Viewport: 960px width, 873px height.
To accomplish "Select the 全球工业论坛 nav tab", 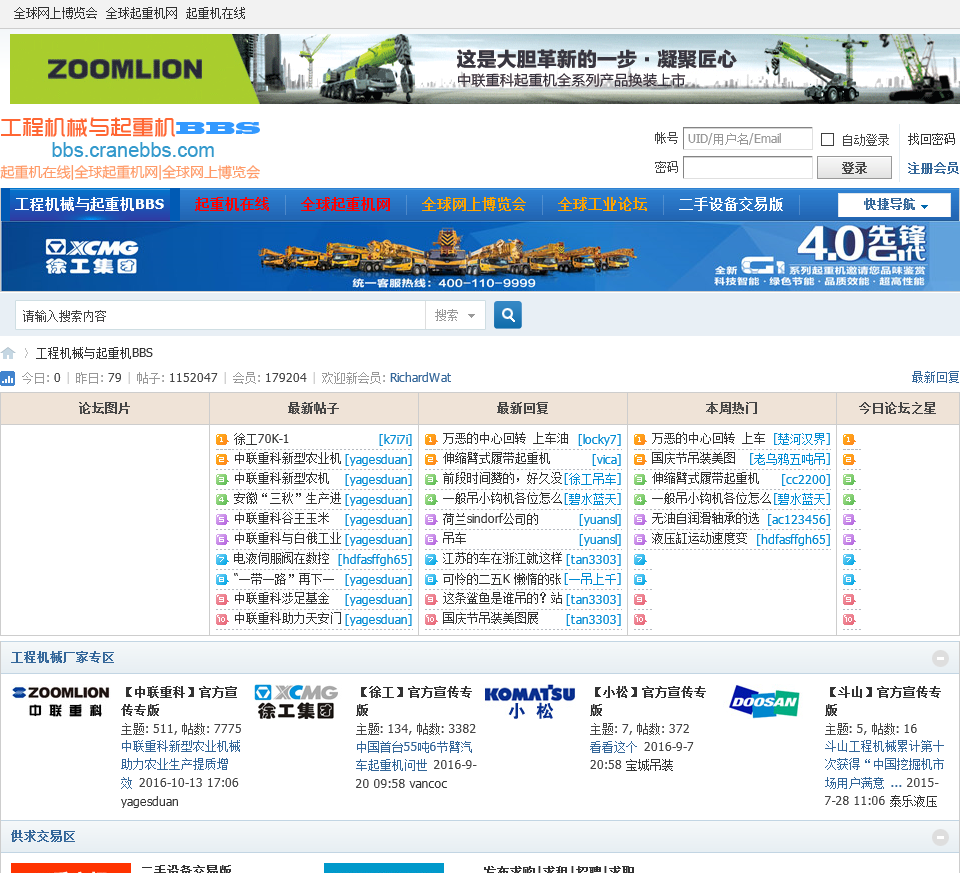I will point(602,204).
